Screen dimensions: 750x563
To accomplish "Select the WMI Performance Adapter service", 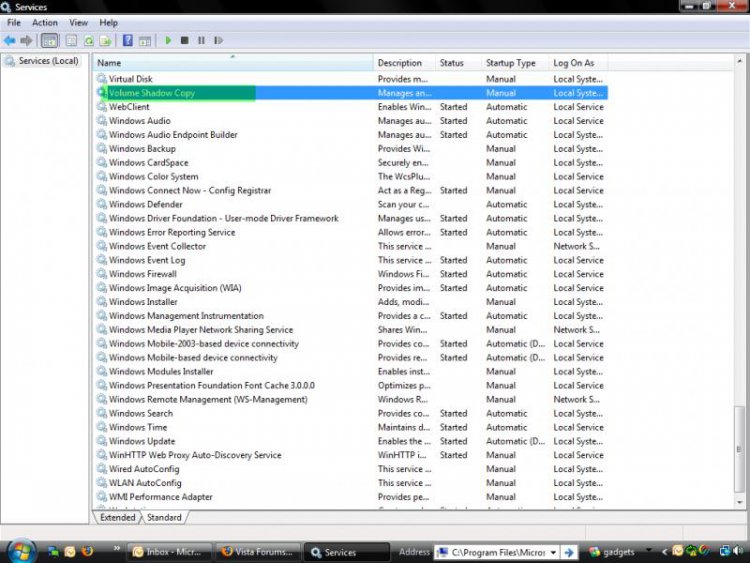I will click(352, 497).
